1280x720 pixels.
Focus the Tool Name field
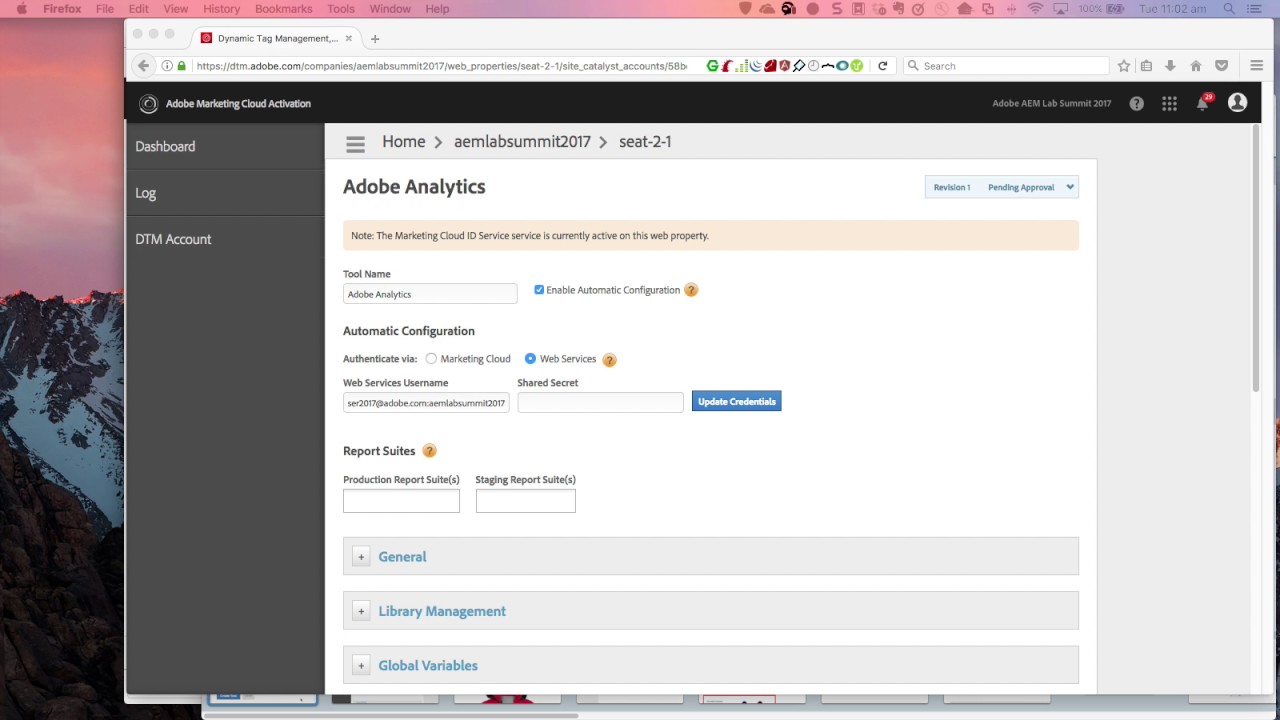(x=430, y=294)
